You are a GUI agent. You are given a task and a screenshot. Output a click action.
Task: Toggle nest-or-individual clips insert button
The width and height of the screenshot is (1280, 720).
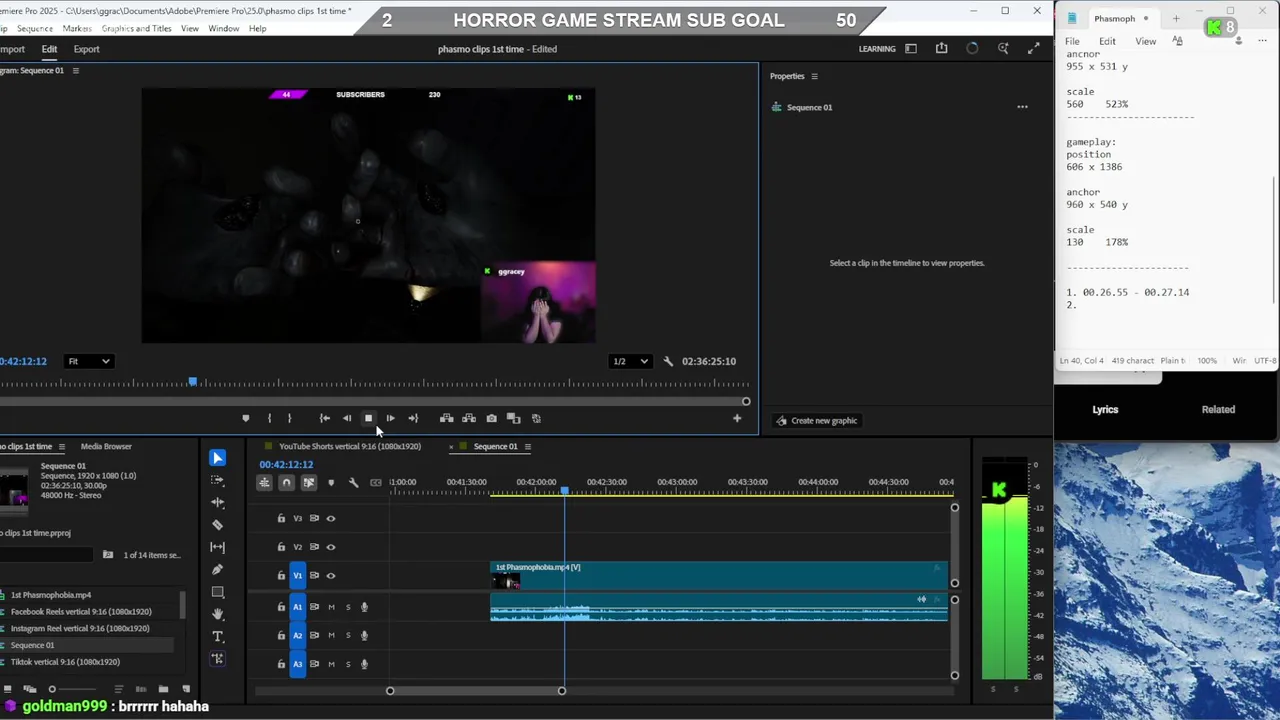pyautogui.click(x=264, y=482)
